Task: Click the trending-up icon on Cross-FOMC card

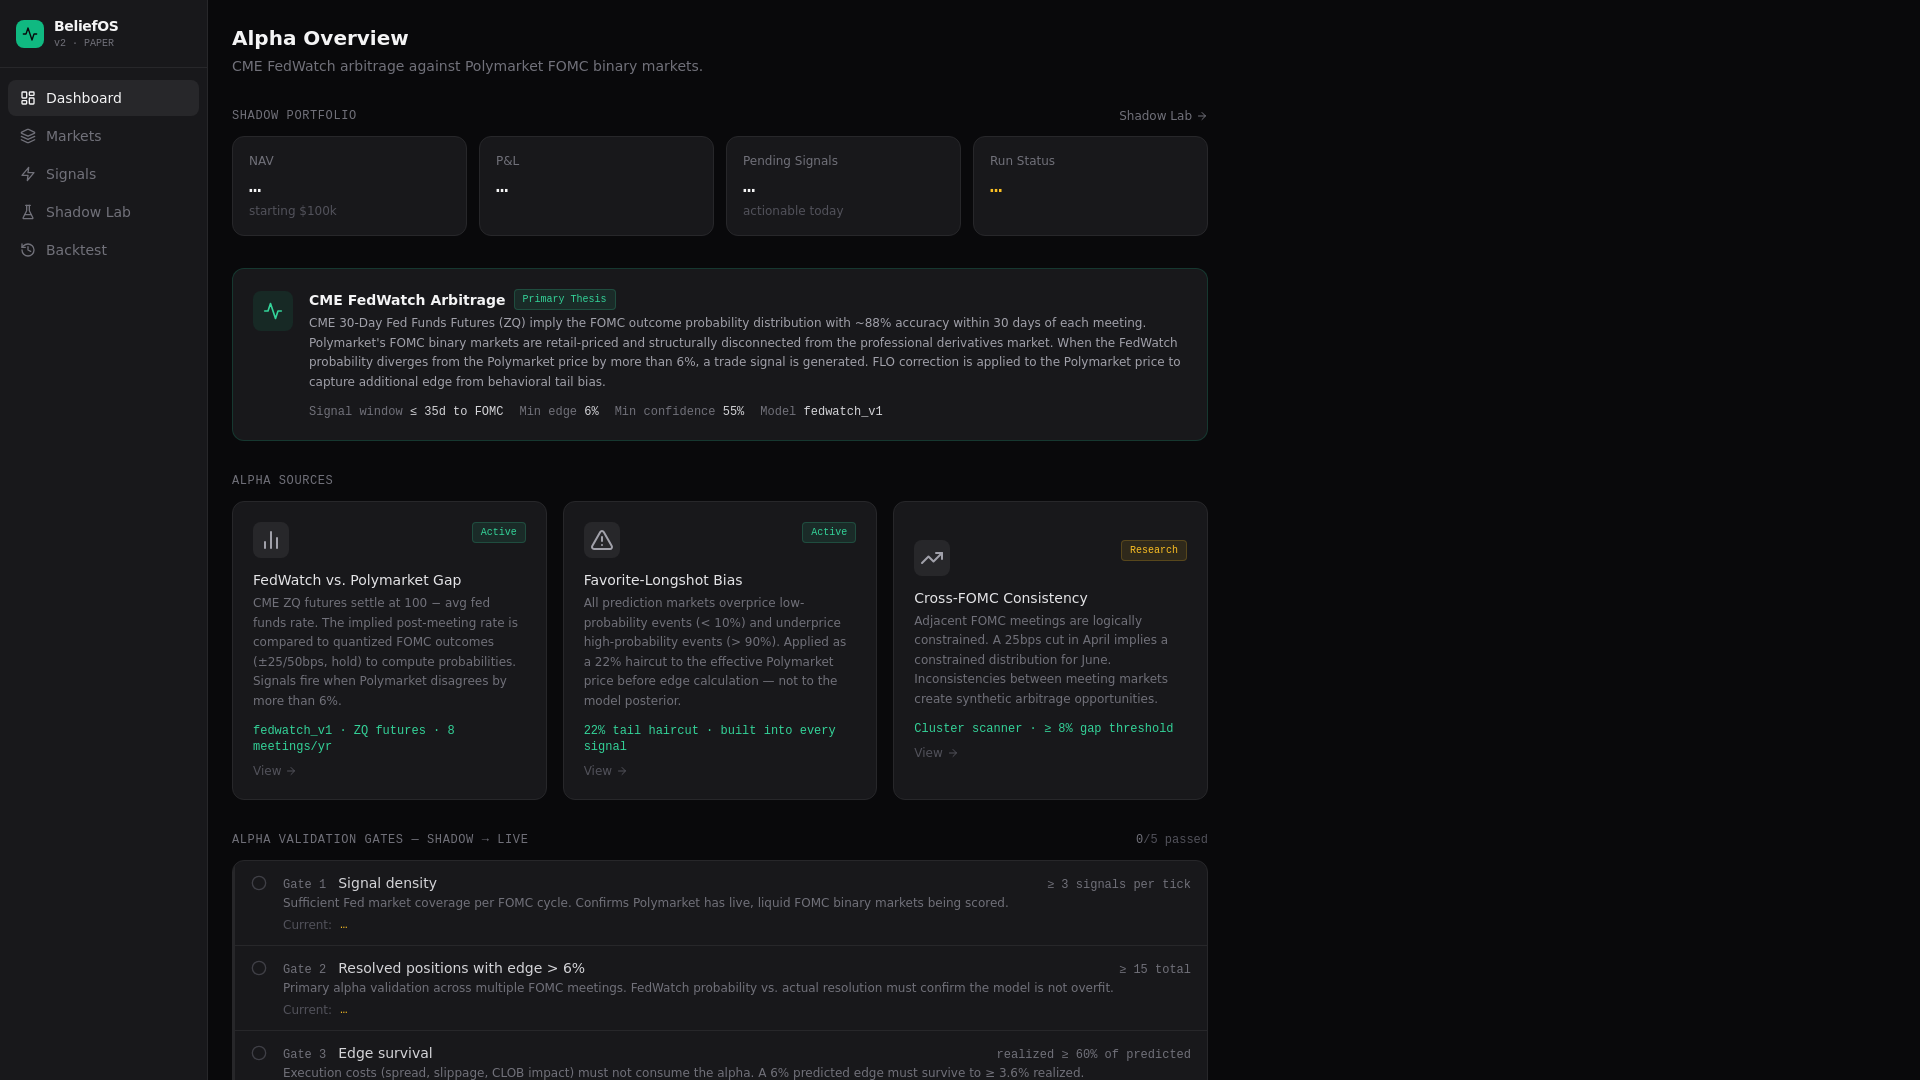Action: [932, 558]
